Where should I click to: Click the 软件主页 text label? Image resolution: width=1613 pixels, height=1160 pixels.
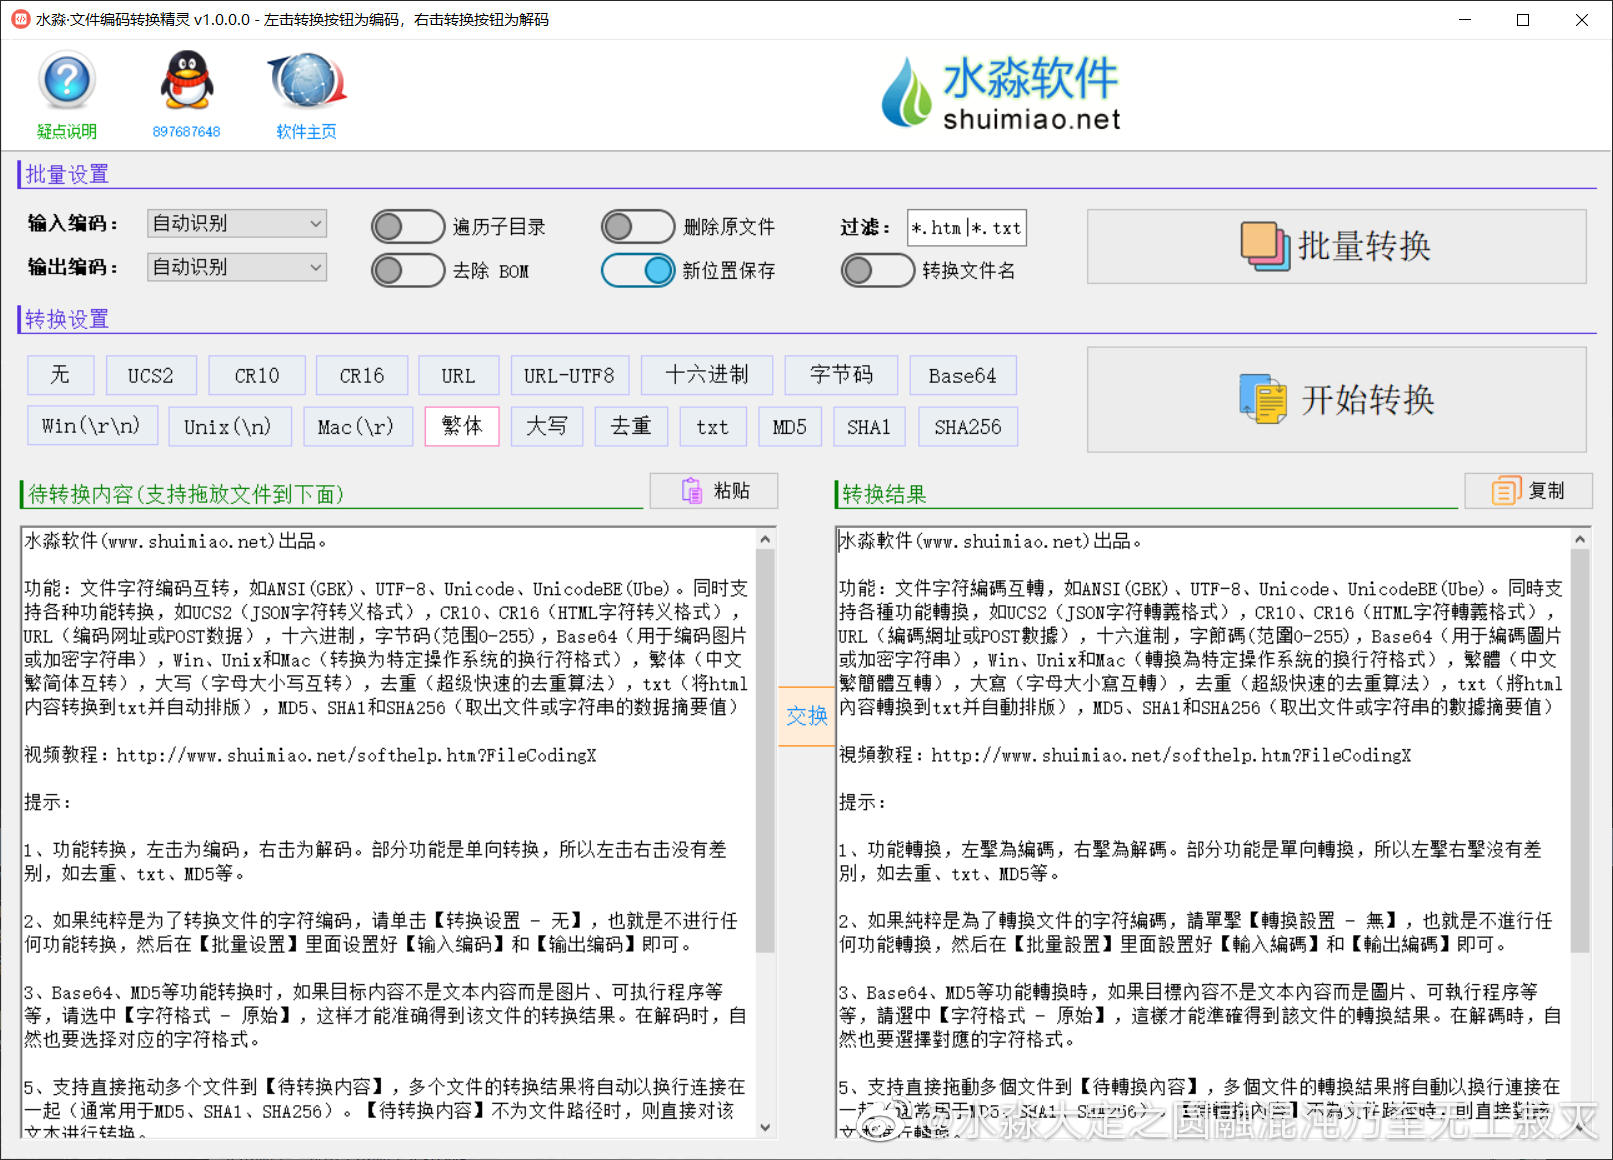tap(306, 131)
